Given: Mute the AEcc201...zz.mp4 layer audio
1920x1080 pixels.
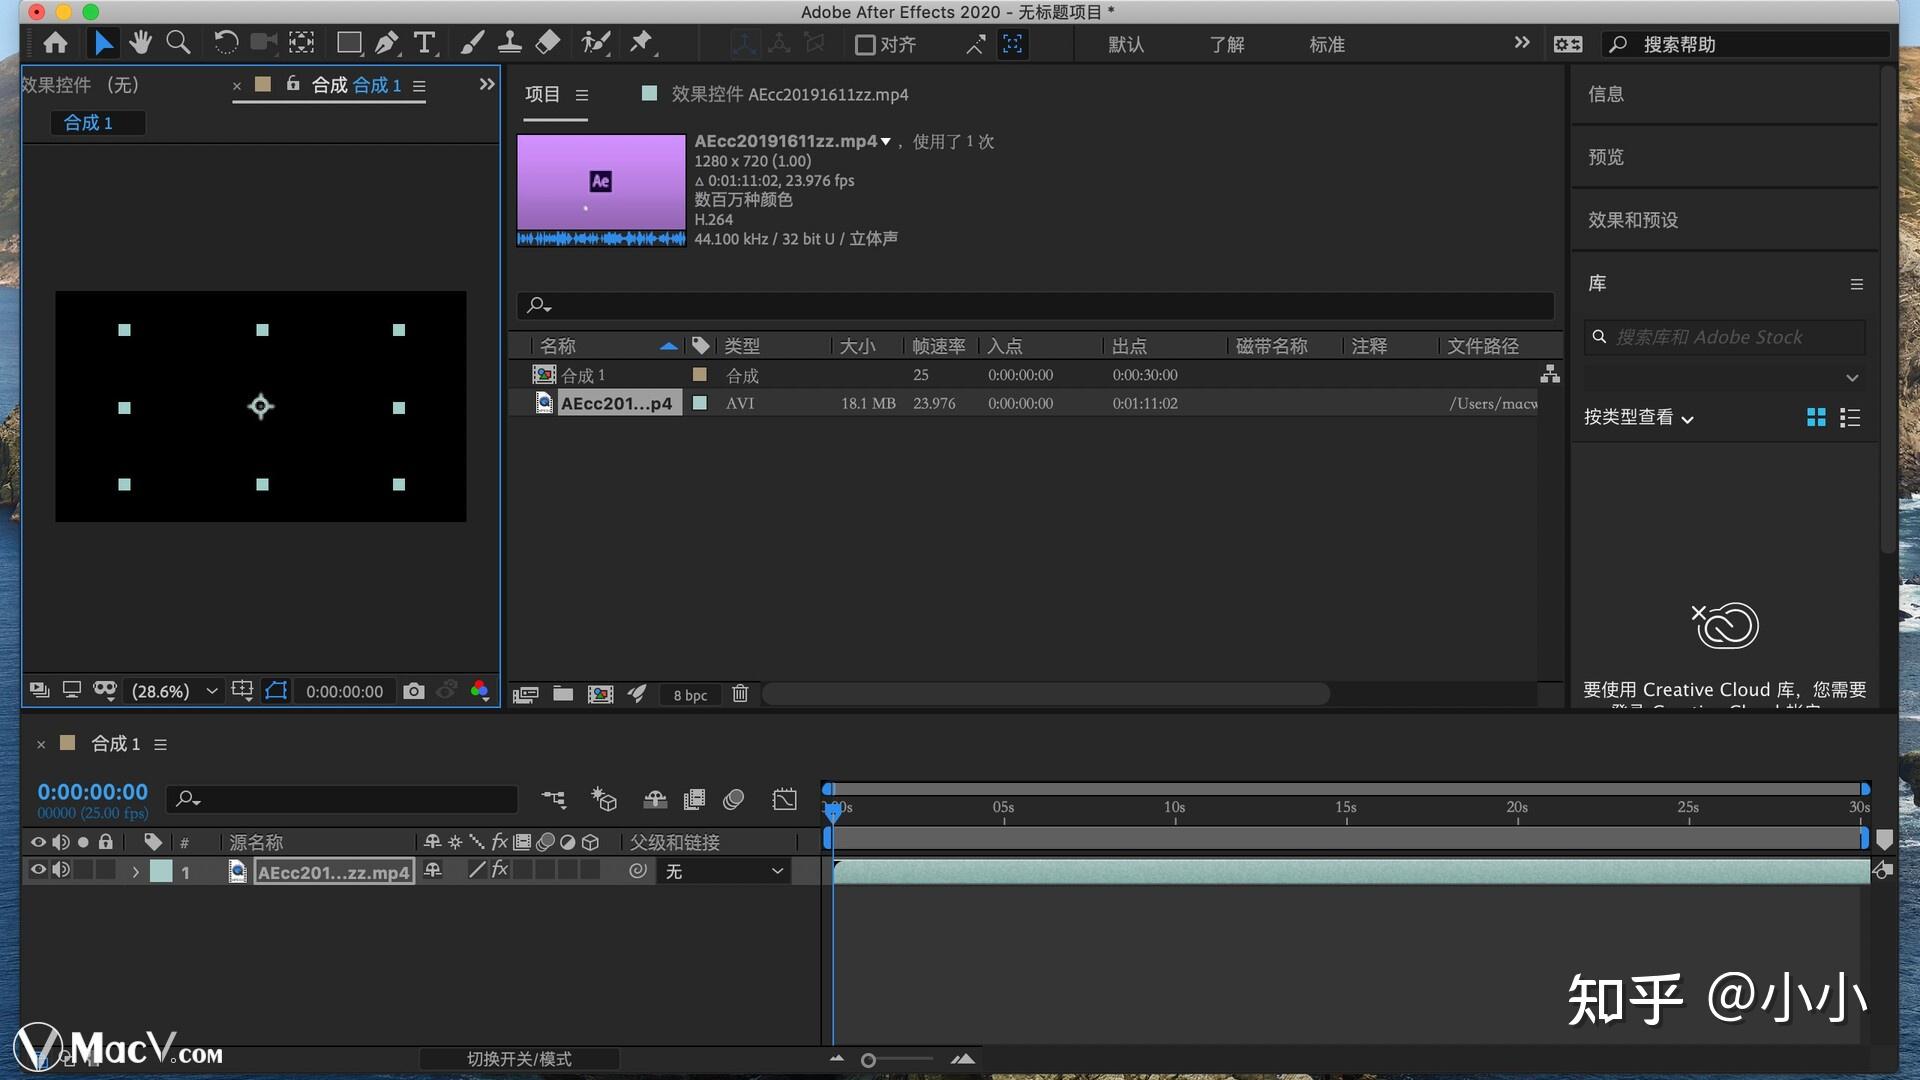Looking at the screenshot, I should point(61,870).
